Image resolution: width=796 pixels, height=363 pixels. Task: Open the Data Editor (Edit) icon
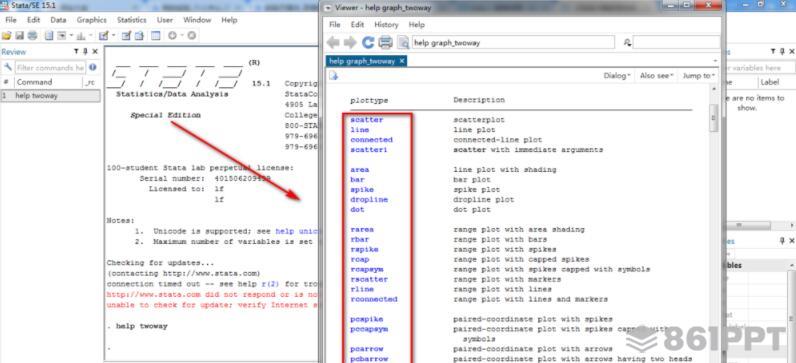coord(126,35)
